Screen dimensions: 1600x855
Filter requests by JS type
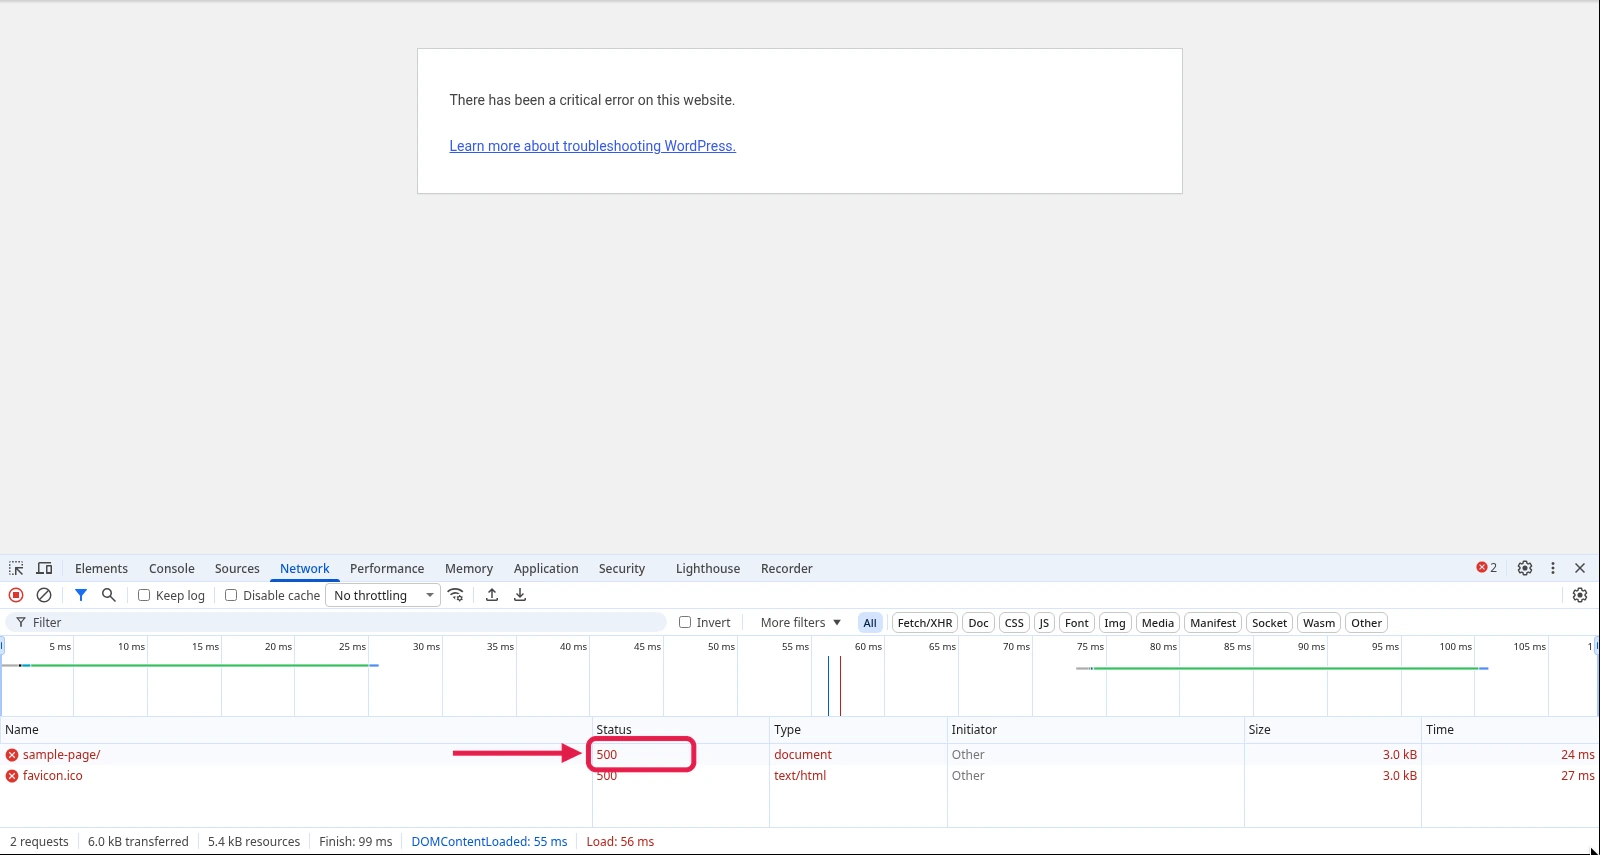click(1044, 623)
